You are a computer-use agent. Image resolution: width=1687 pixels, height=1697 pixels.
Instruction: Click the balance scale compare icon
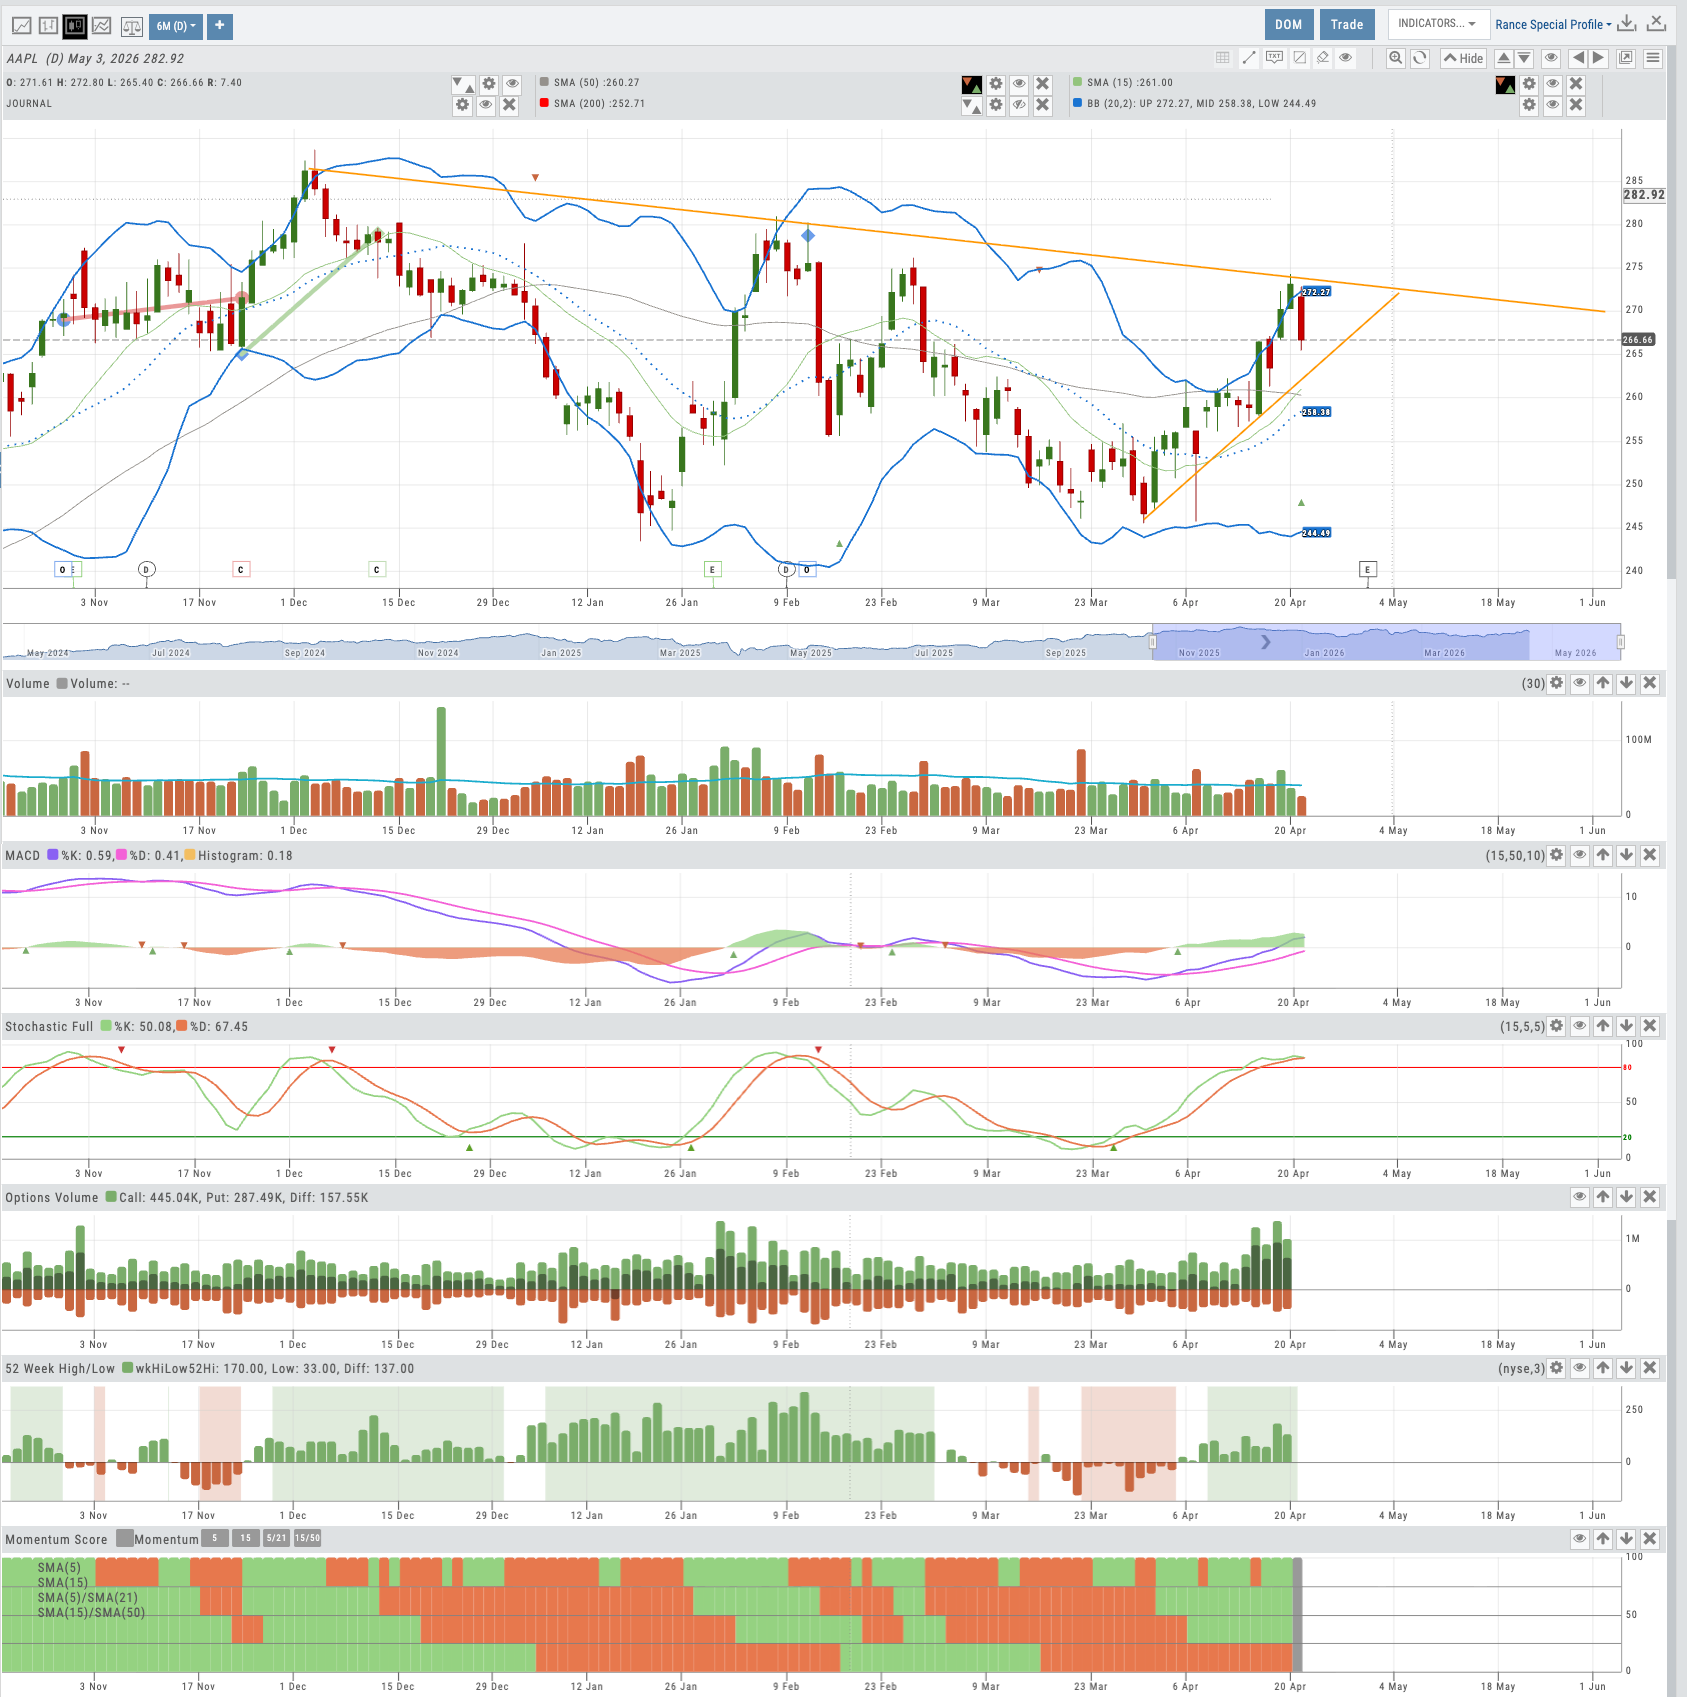point(132,25)
